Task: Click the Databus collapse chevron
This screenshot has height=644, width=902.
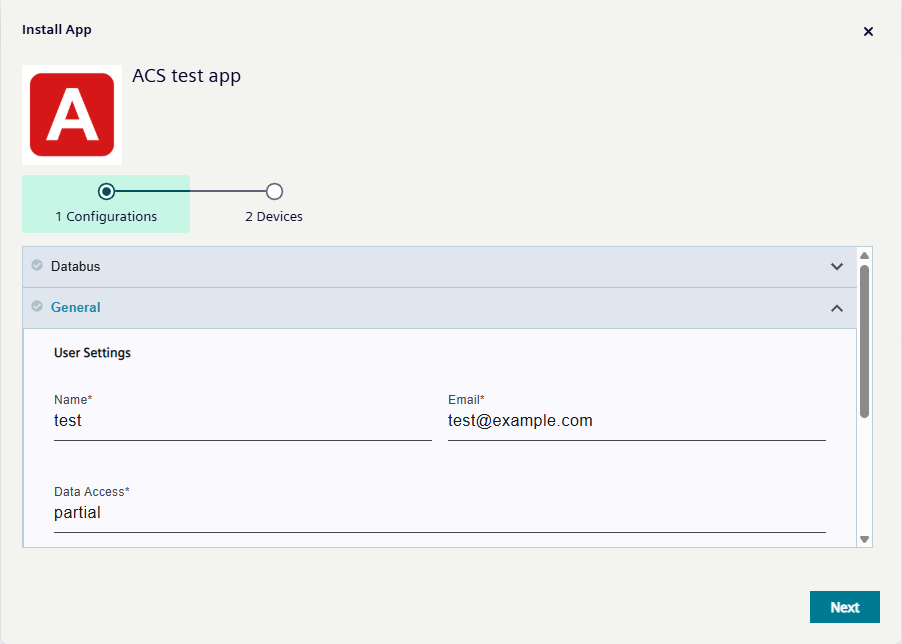Action: (x=837, y=266)
